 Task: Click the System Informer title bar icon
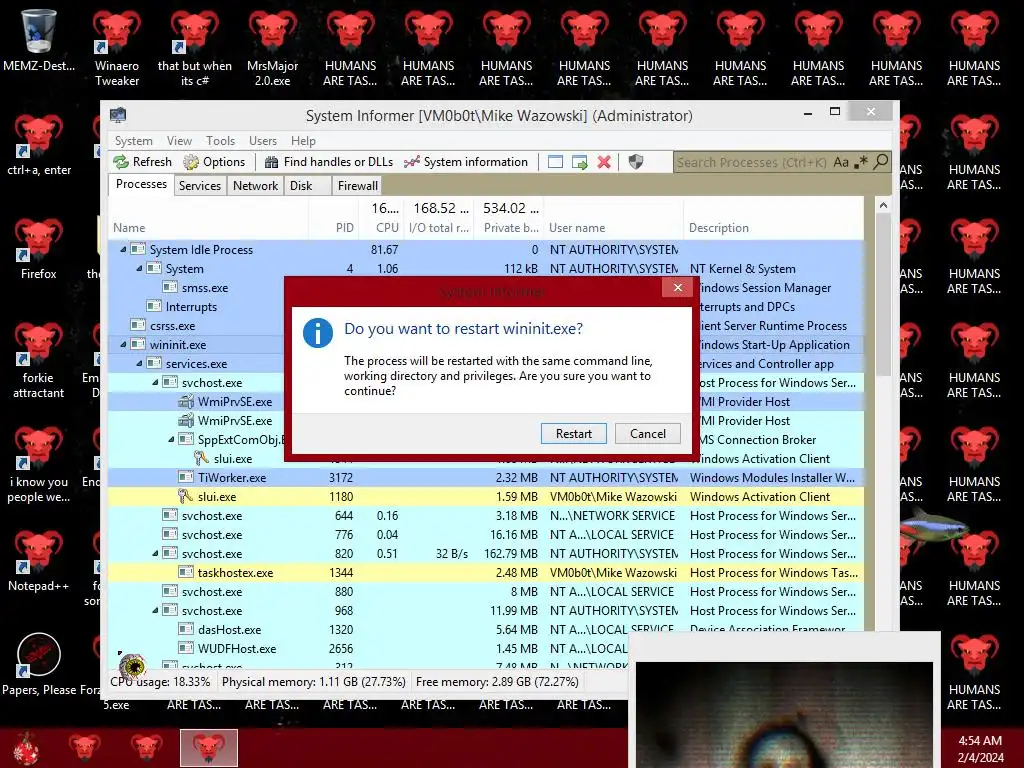(118, 116)
